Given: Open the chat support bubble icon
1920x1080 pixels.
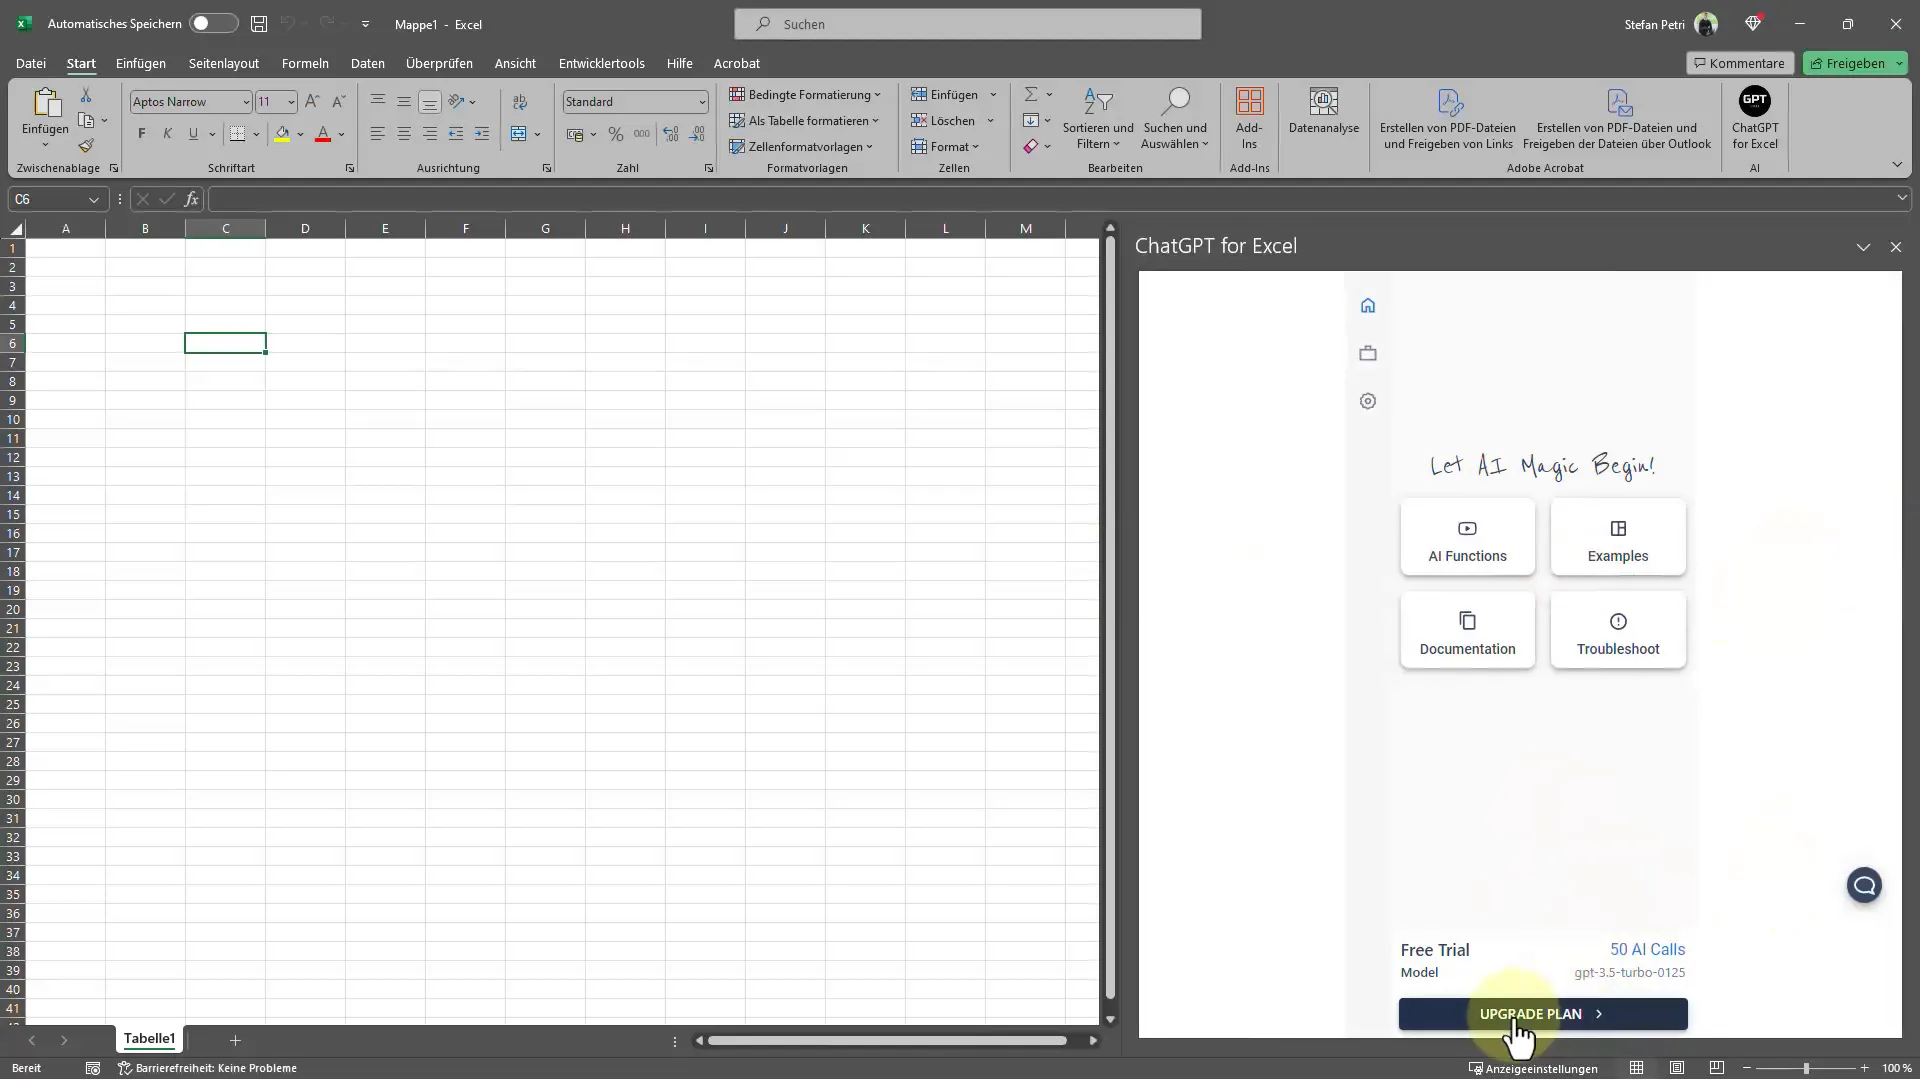Looking at the screenshot, I should point(1864,885).
